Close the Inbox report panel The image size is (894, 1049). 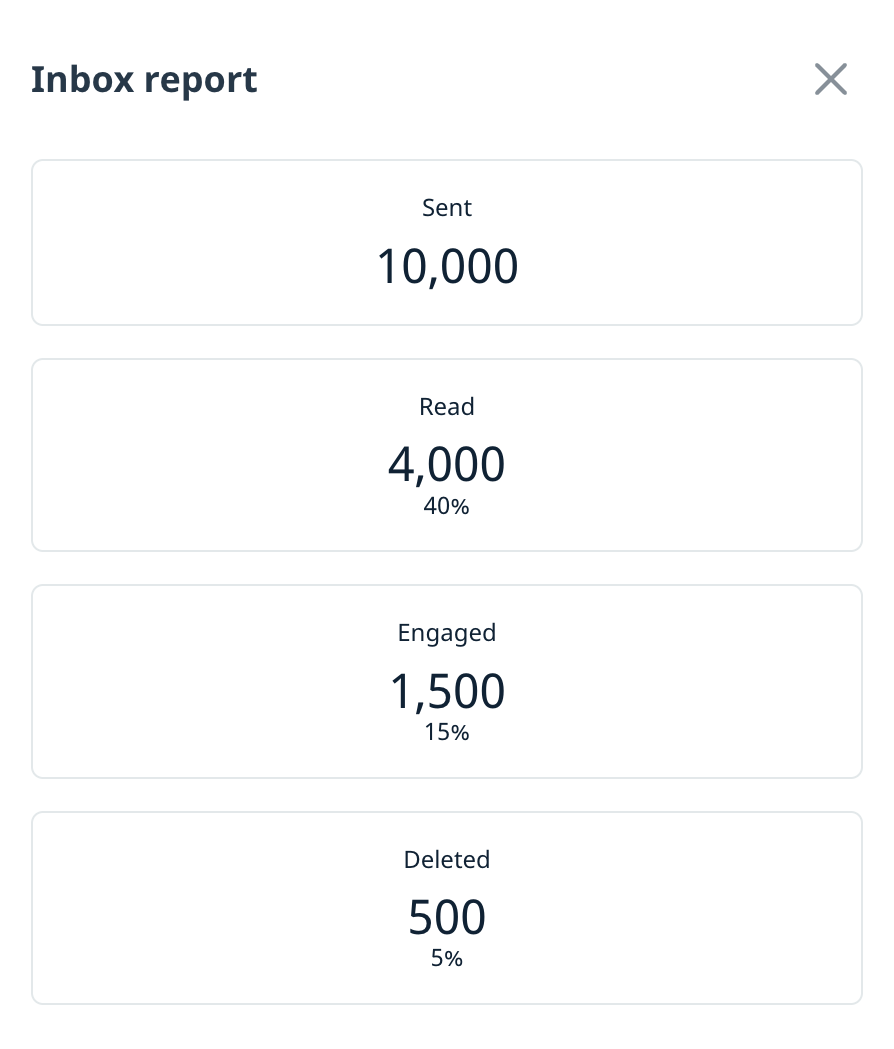830,79
